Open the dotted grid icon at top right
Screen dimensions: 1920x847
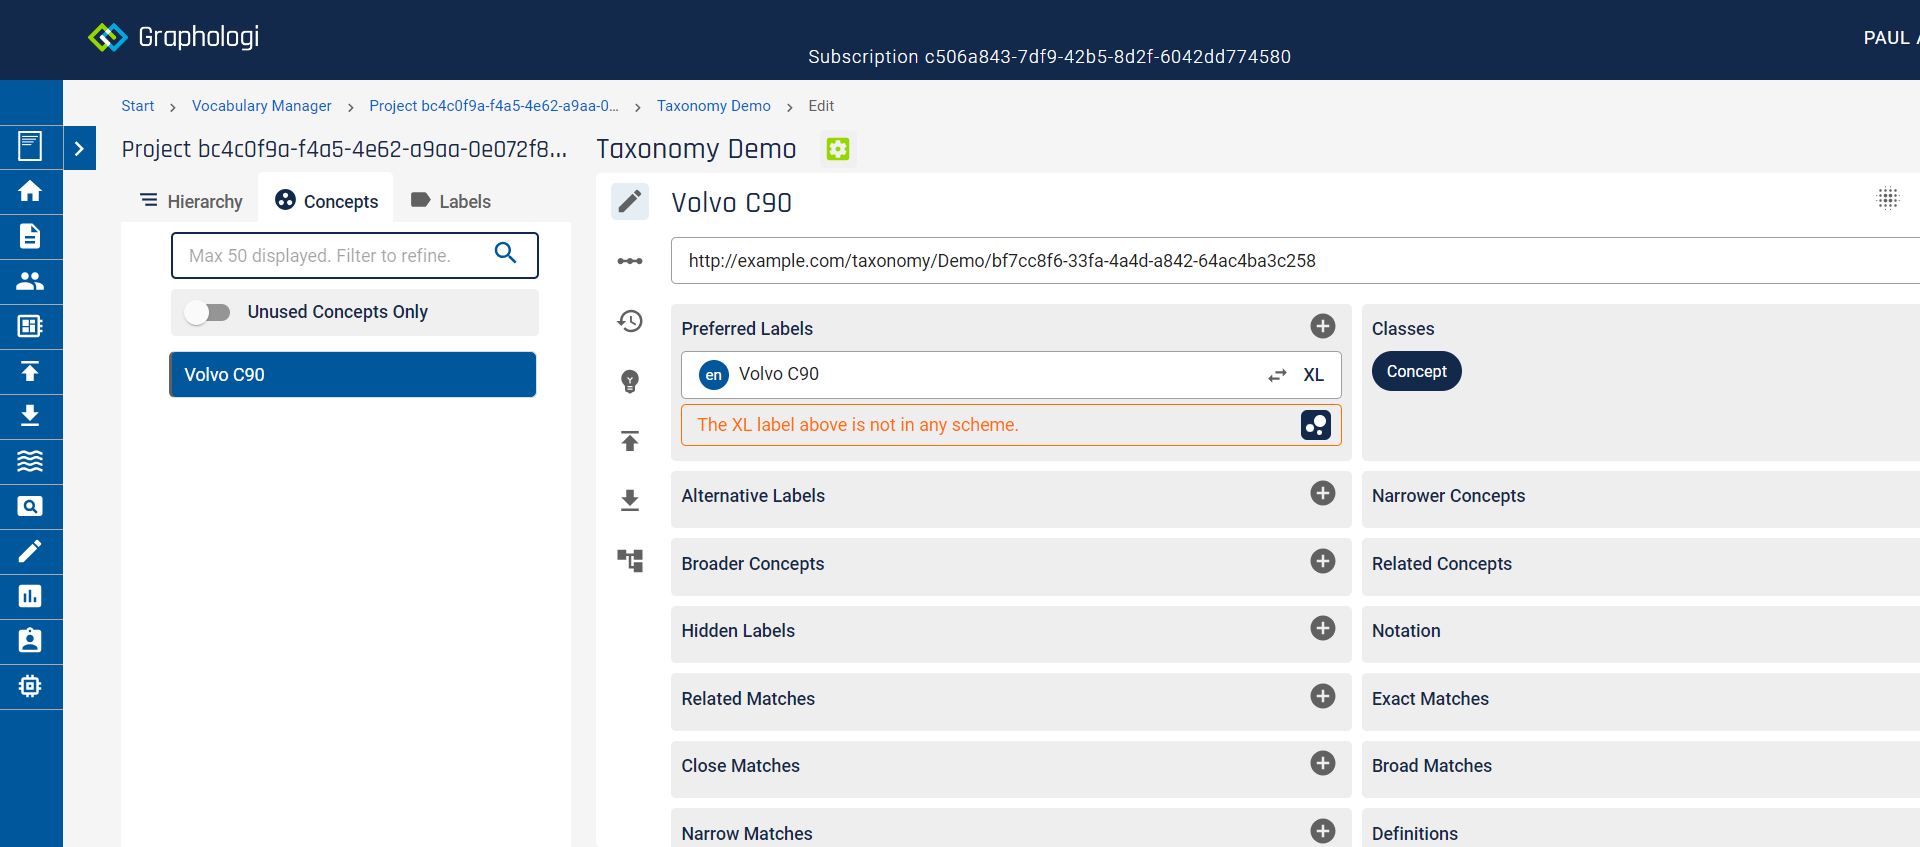click(x=1888, y=198)
